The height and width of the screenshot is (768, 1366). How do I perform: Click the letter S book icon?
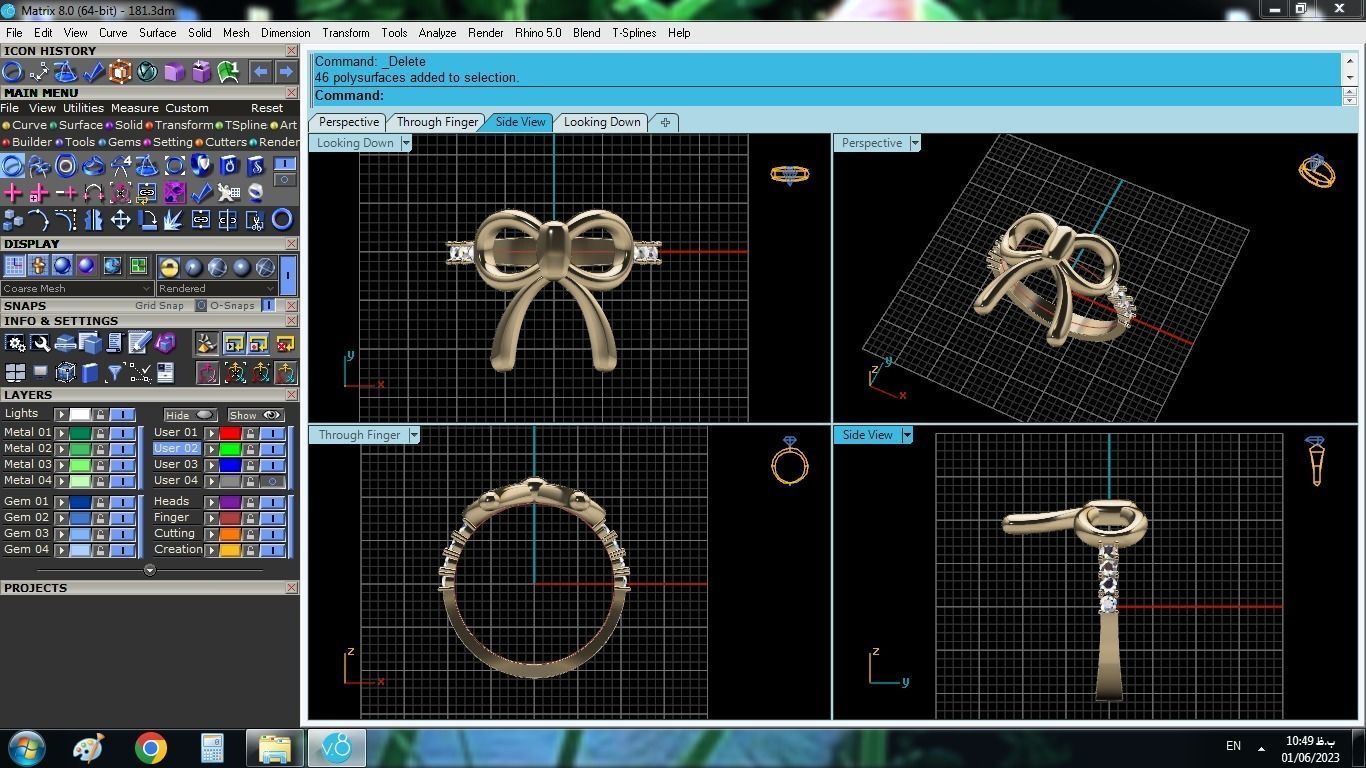(x=255, y=165)
